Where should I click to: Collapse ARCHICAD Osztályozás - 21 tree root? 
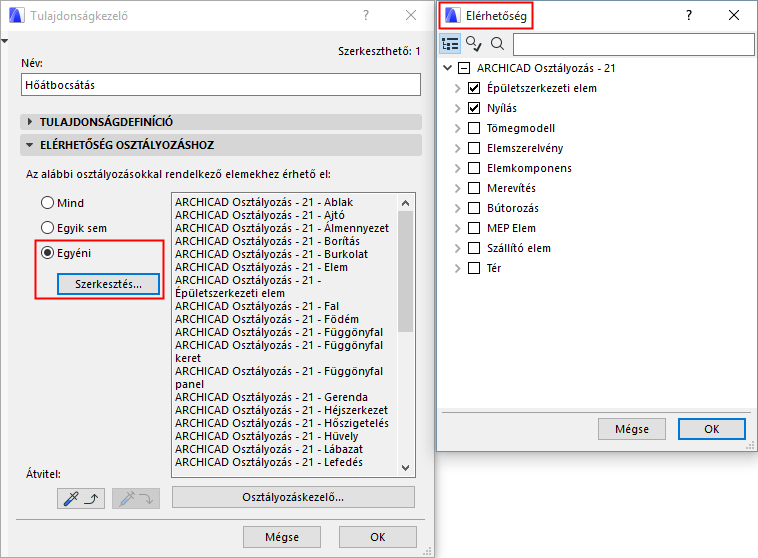tap(448, 68)
